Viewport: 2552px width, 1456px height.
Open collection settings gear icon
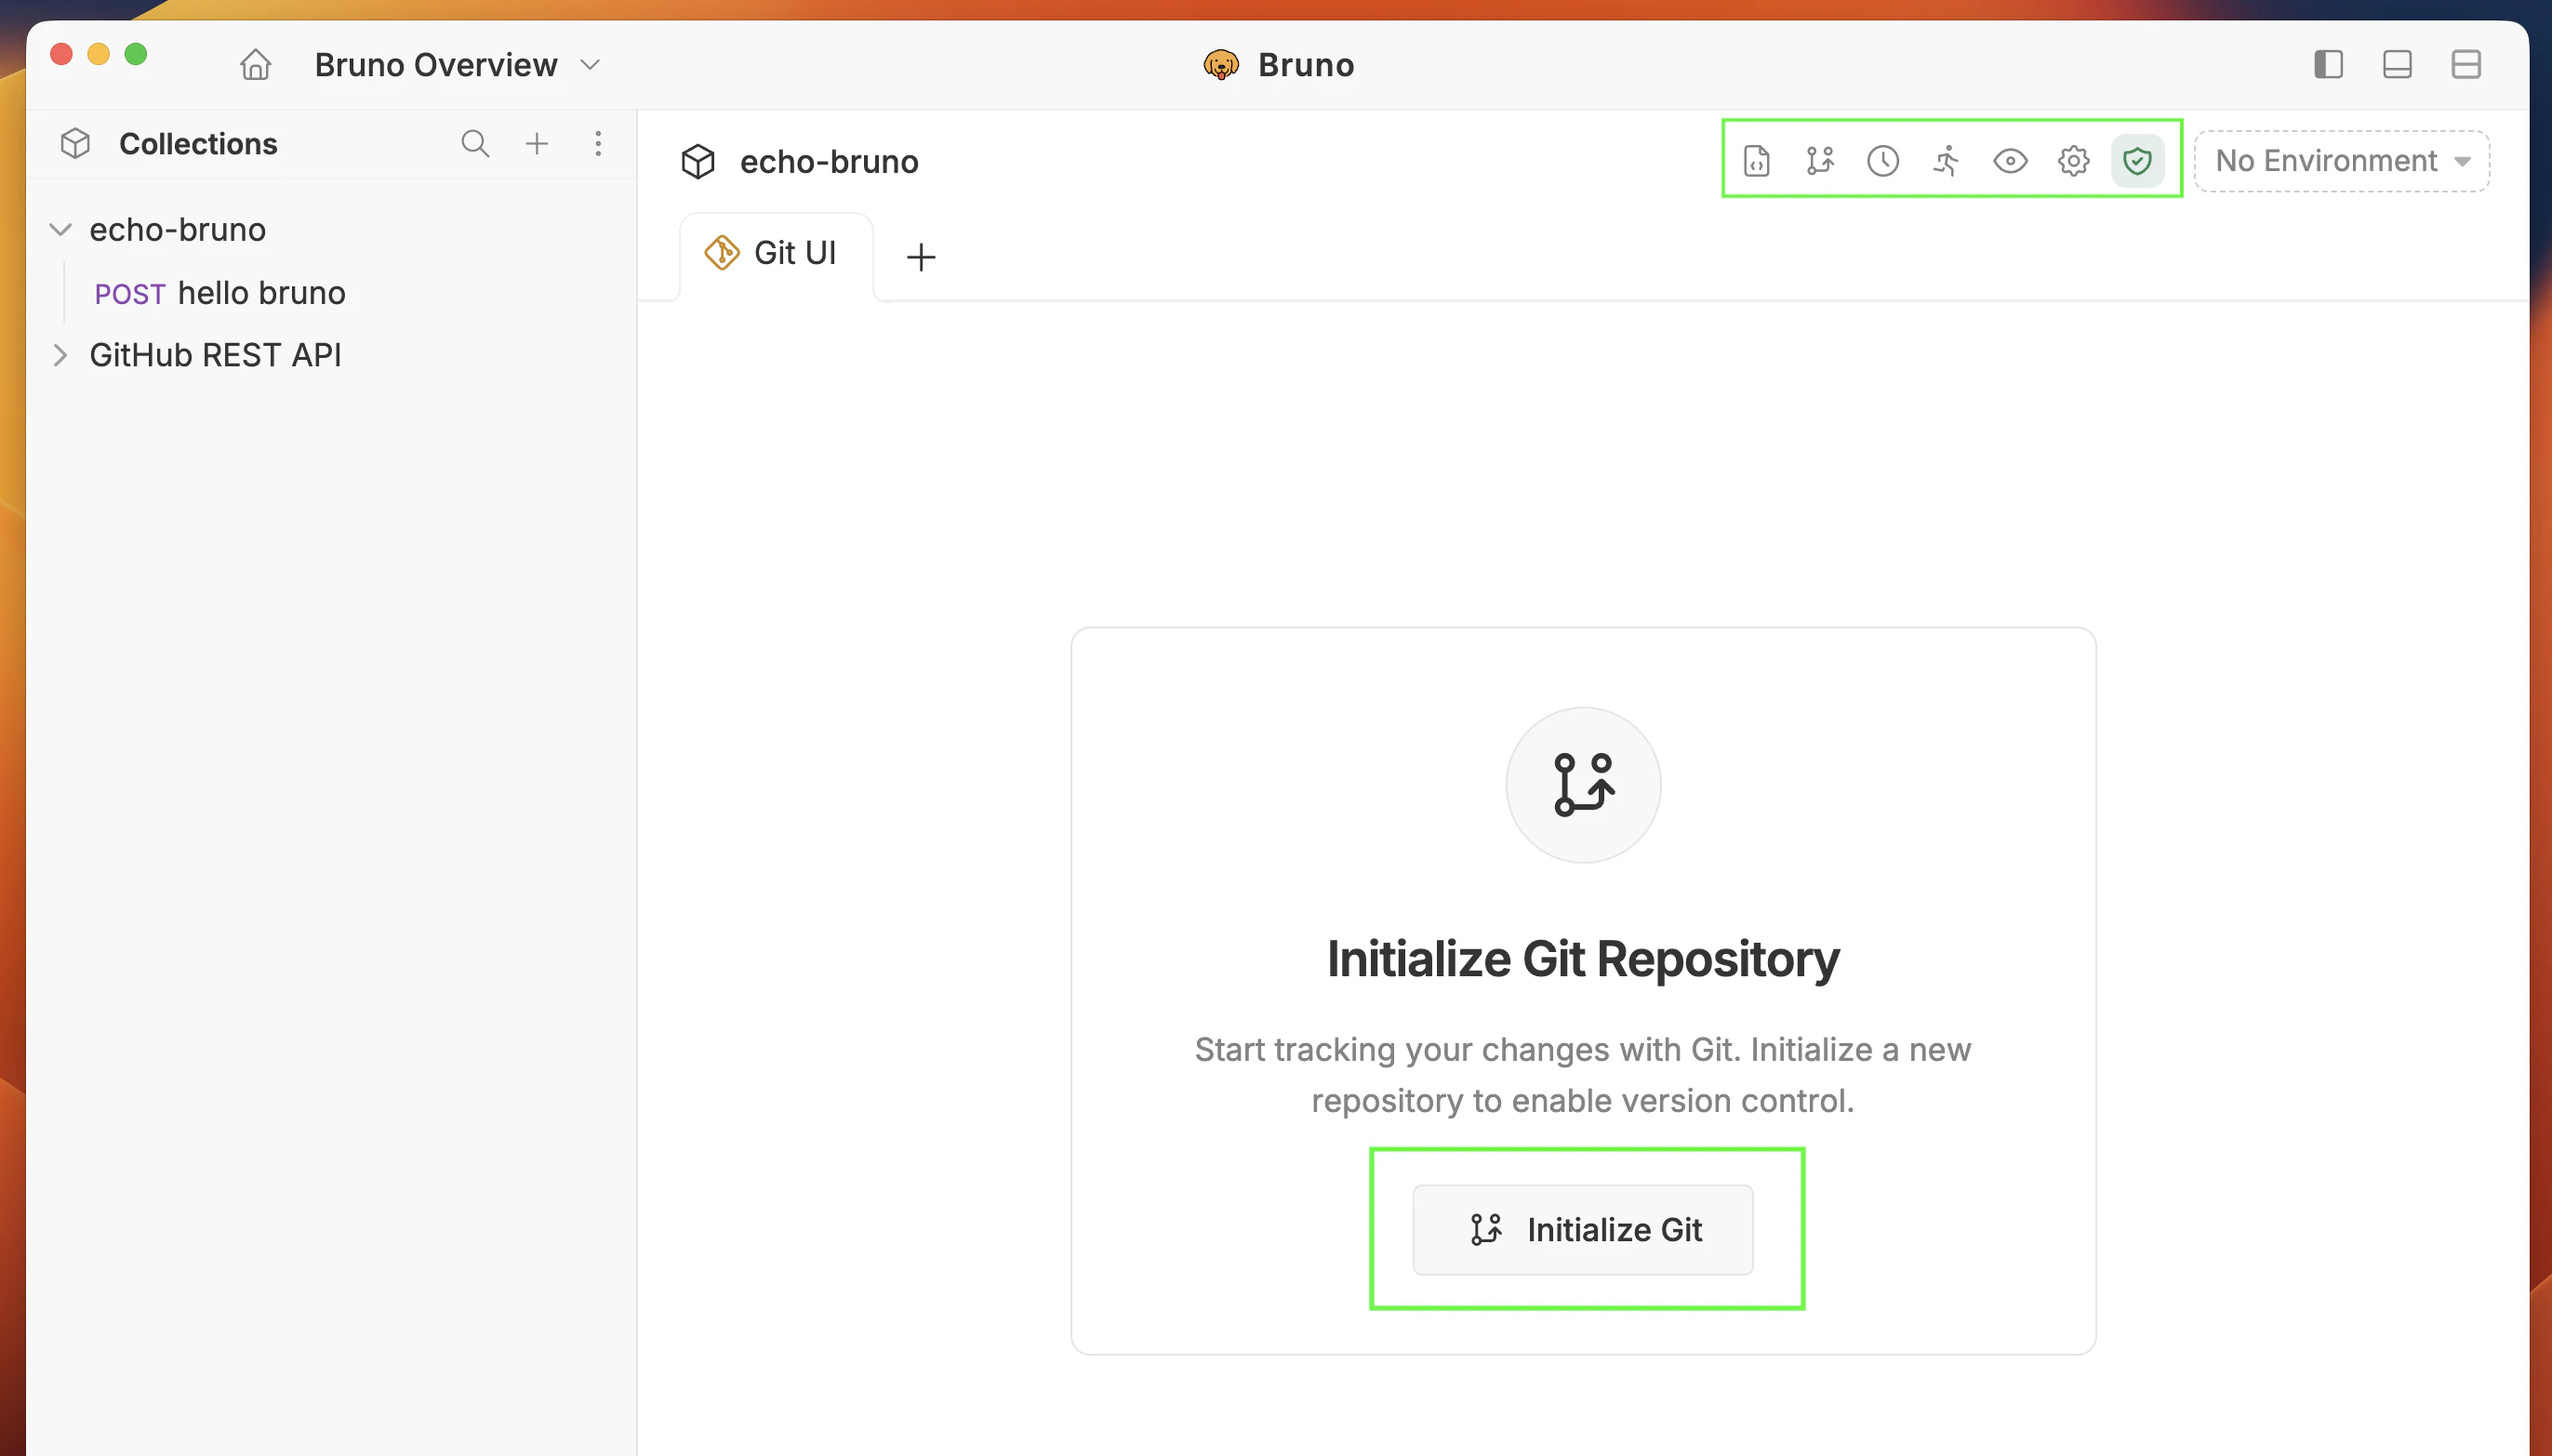click(x=2073, y=160)
